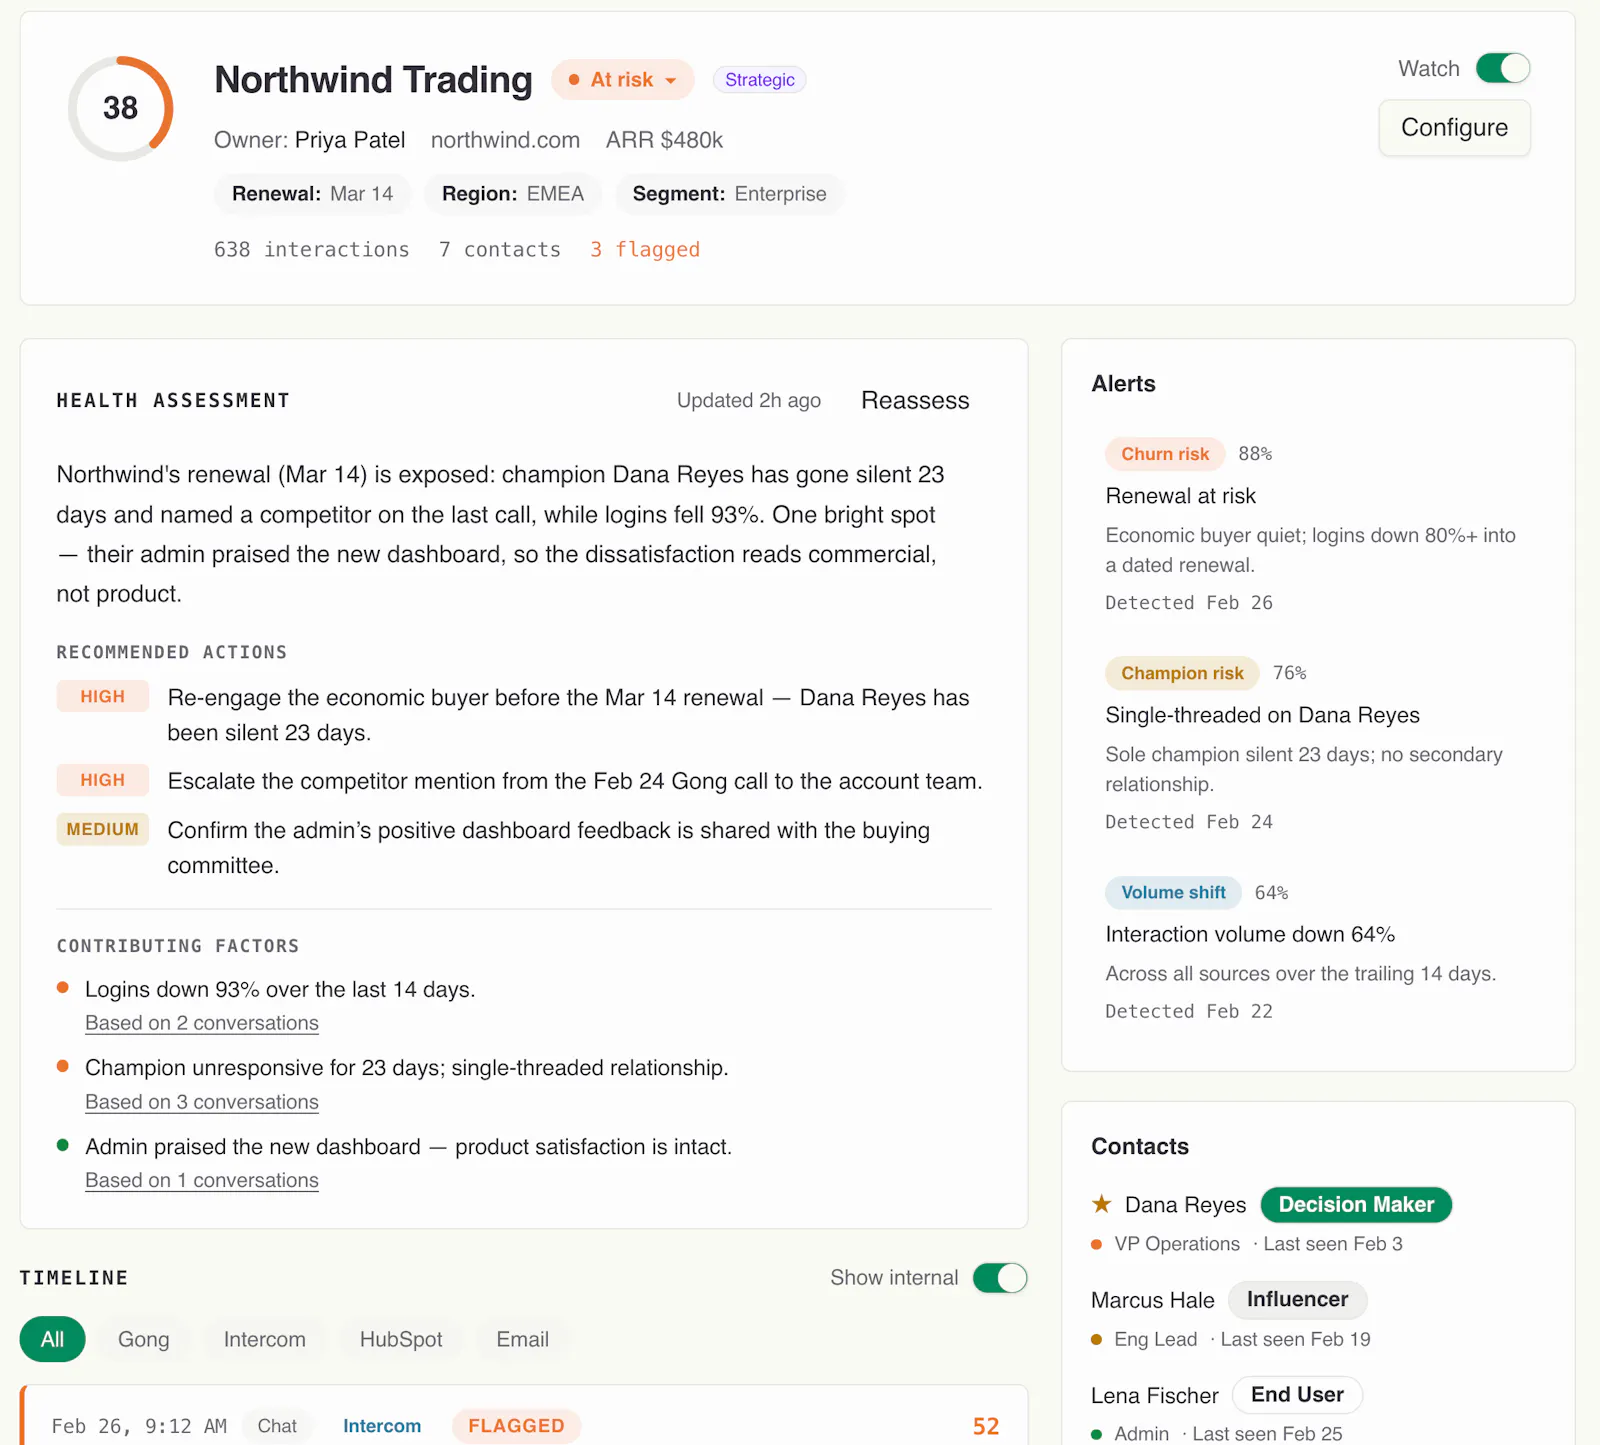Click the Volume shift alert tag
This screenshot has width=1600, height=1445.
[x=1173, y=893]
